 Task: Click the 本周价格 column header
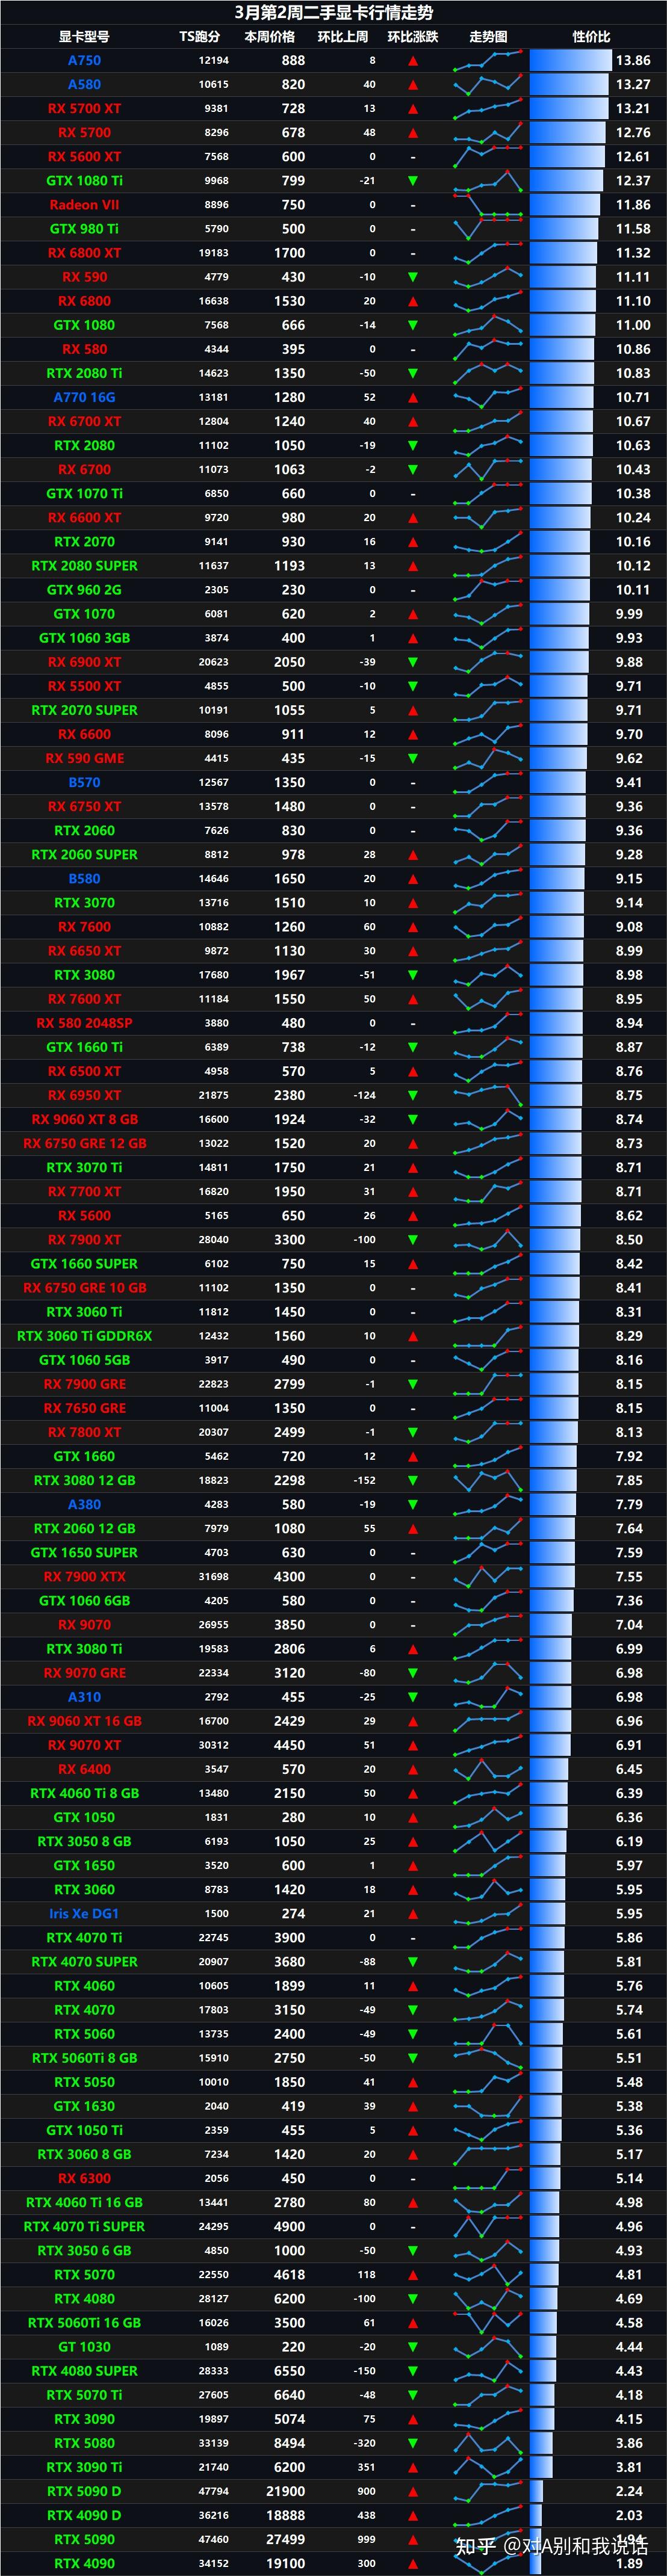pos(270,37)
